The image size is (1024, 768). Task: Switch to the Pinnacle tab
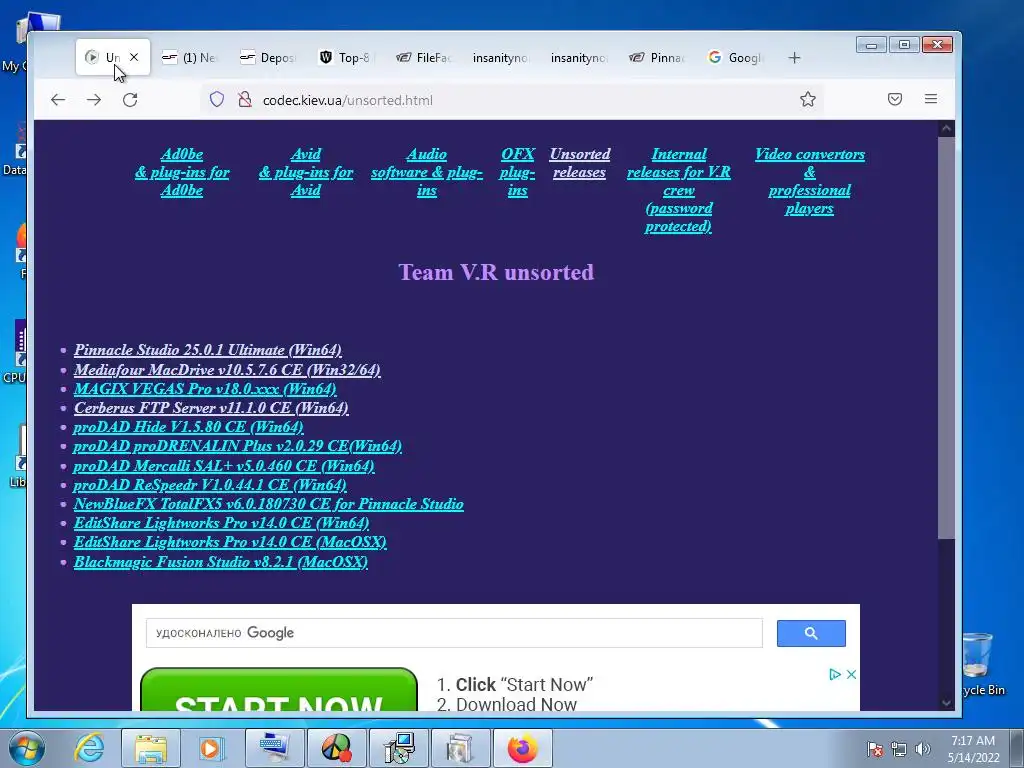658,57
